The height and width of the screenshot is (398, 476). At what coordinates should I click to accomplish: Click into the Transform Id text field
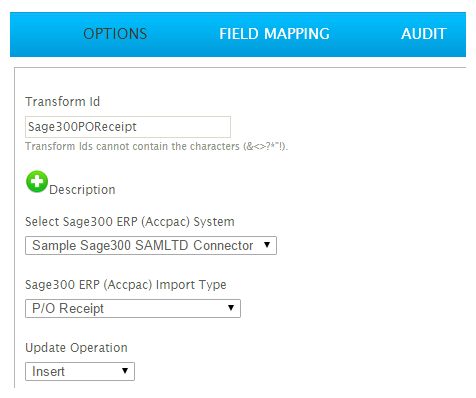coord(128,127)
